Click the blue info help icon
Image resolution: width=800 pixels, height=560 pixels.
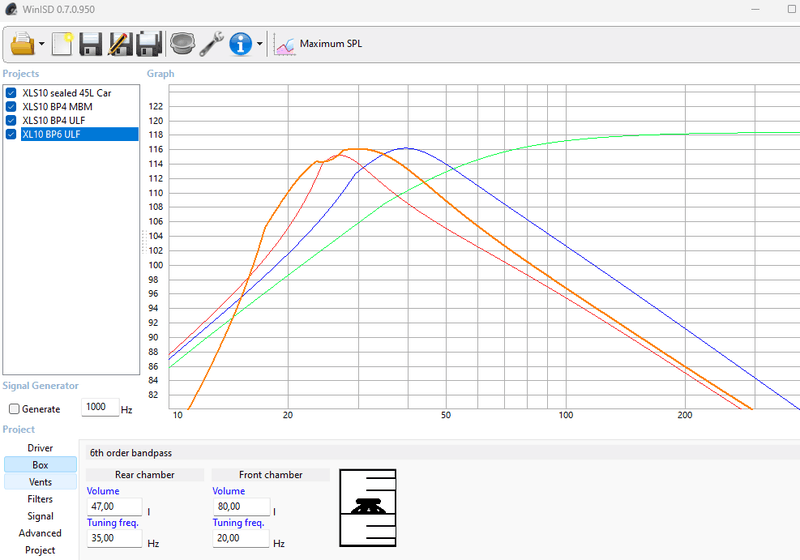click(x=240, y=44)
